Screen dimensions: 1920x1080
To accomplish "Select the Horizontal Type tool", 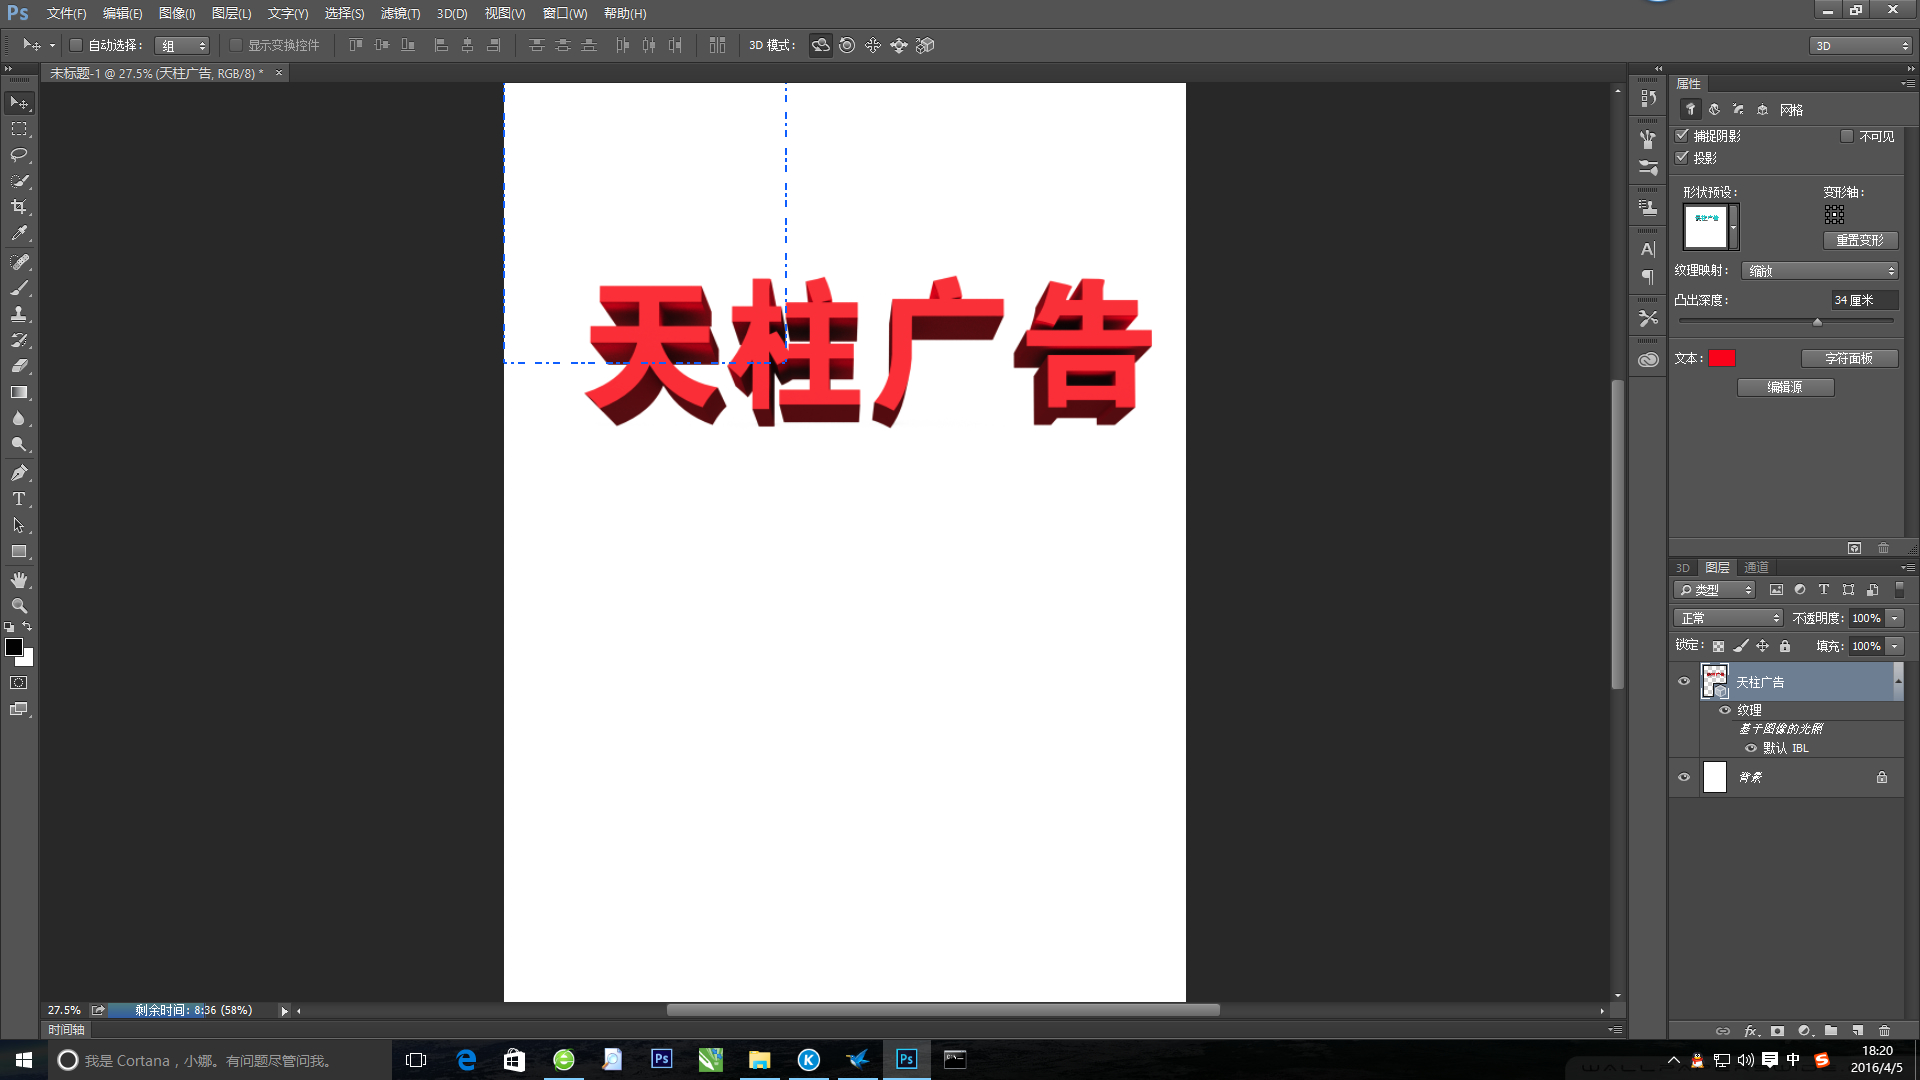I will (x=19, y=499).
